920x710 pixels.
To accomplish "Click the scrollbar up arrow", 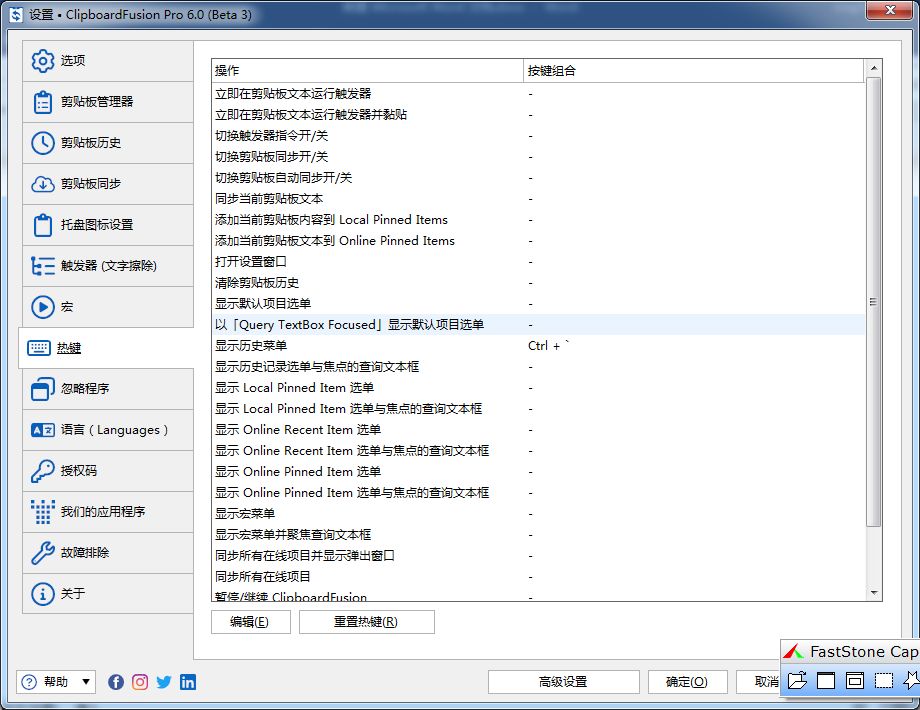I will 874,68.
